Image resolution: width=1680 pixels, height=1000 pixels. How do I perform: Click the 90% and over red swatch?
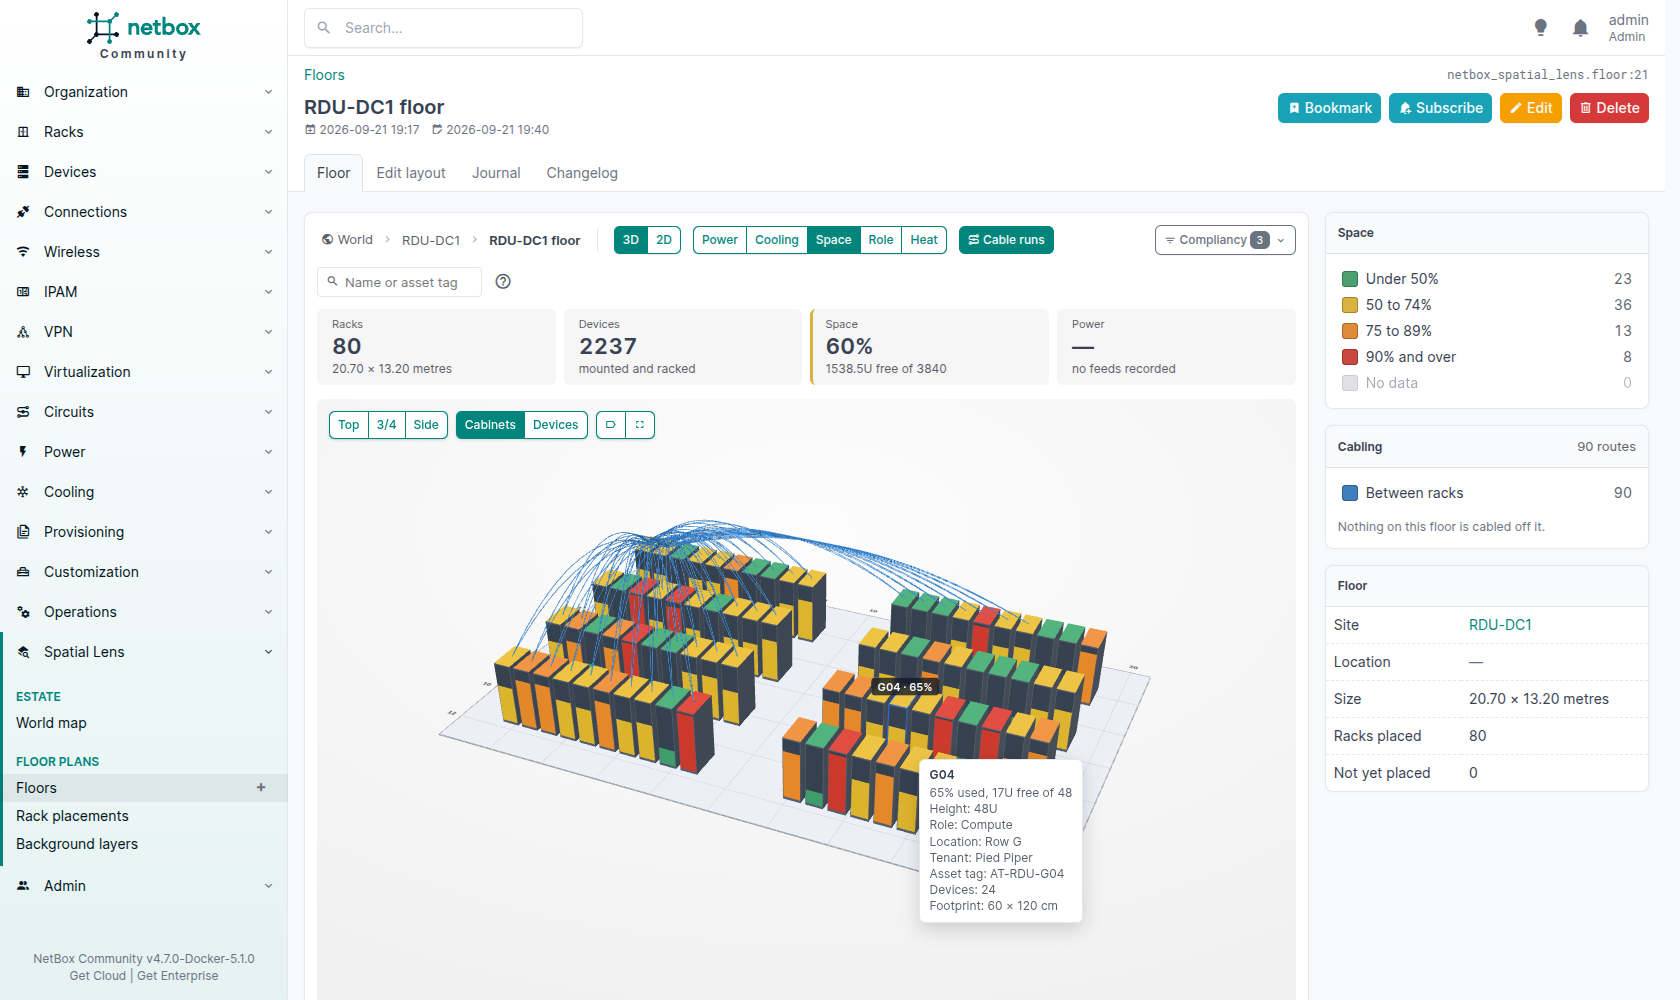click(x=1350, y=357)
